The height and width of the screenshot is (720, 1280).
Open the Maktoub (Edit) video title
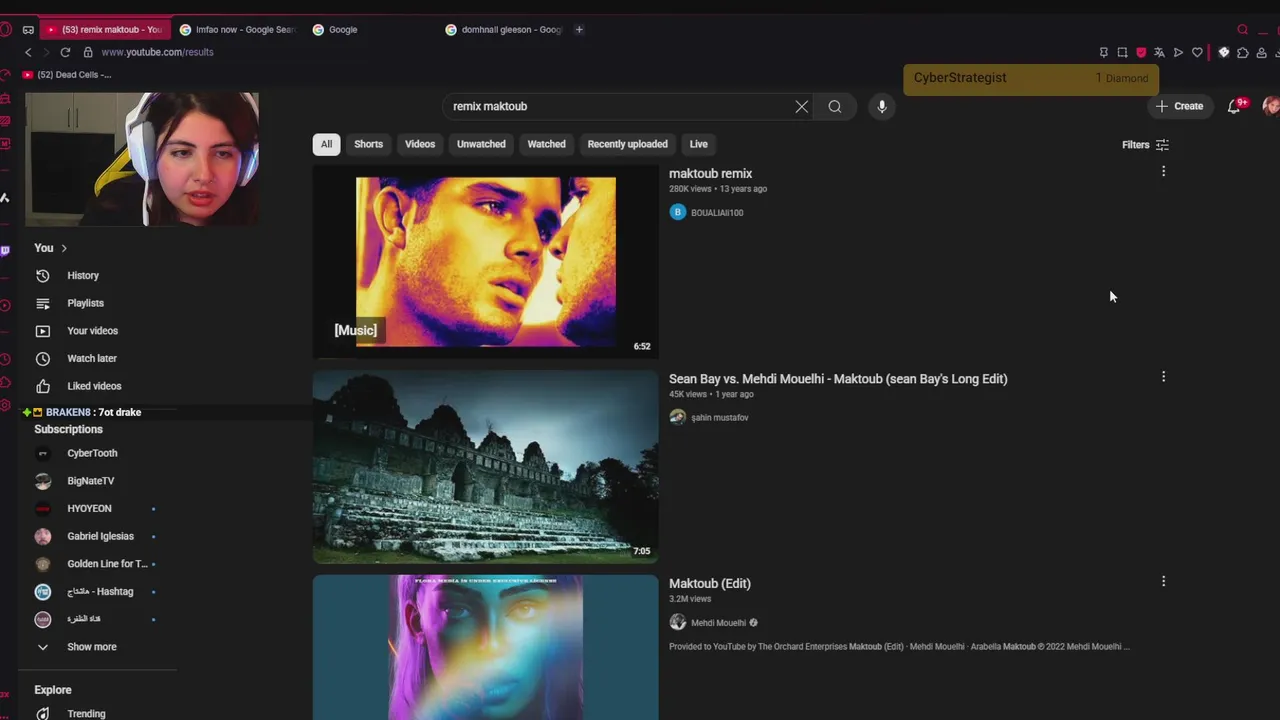point(709,584)
